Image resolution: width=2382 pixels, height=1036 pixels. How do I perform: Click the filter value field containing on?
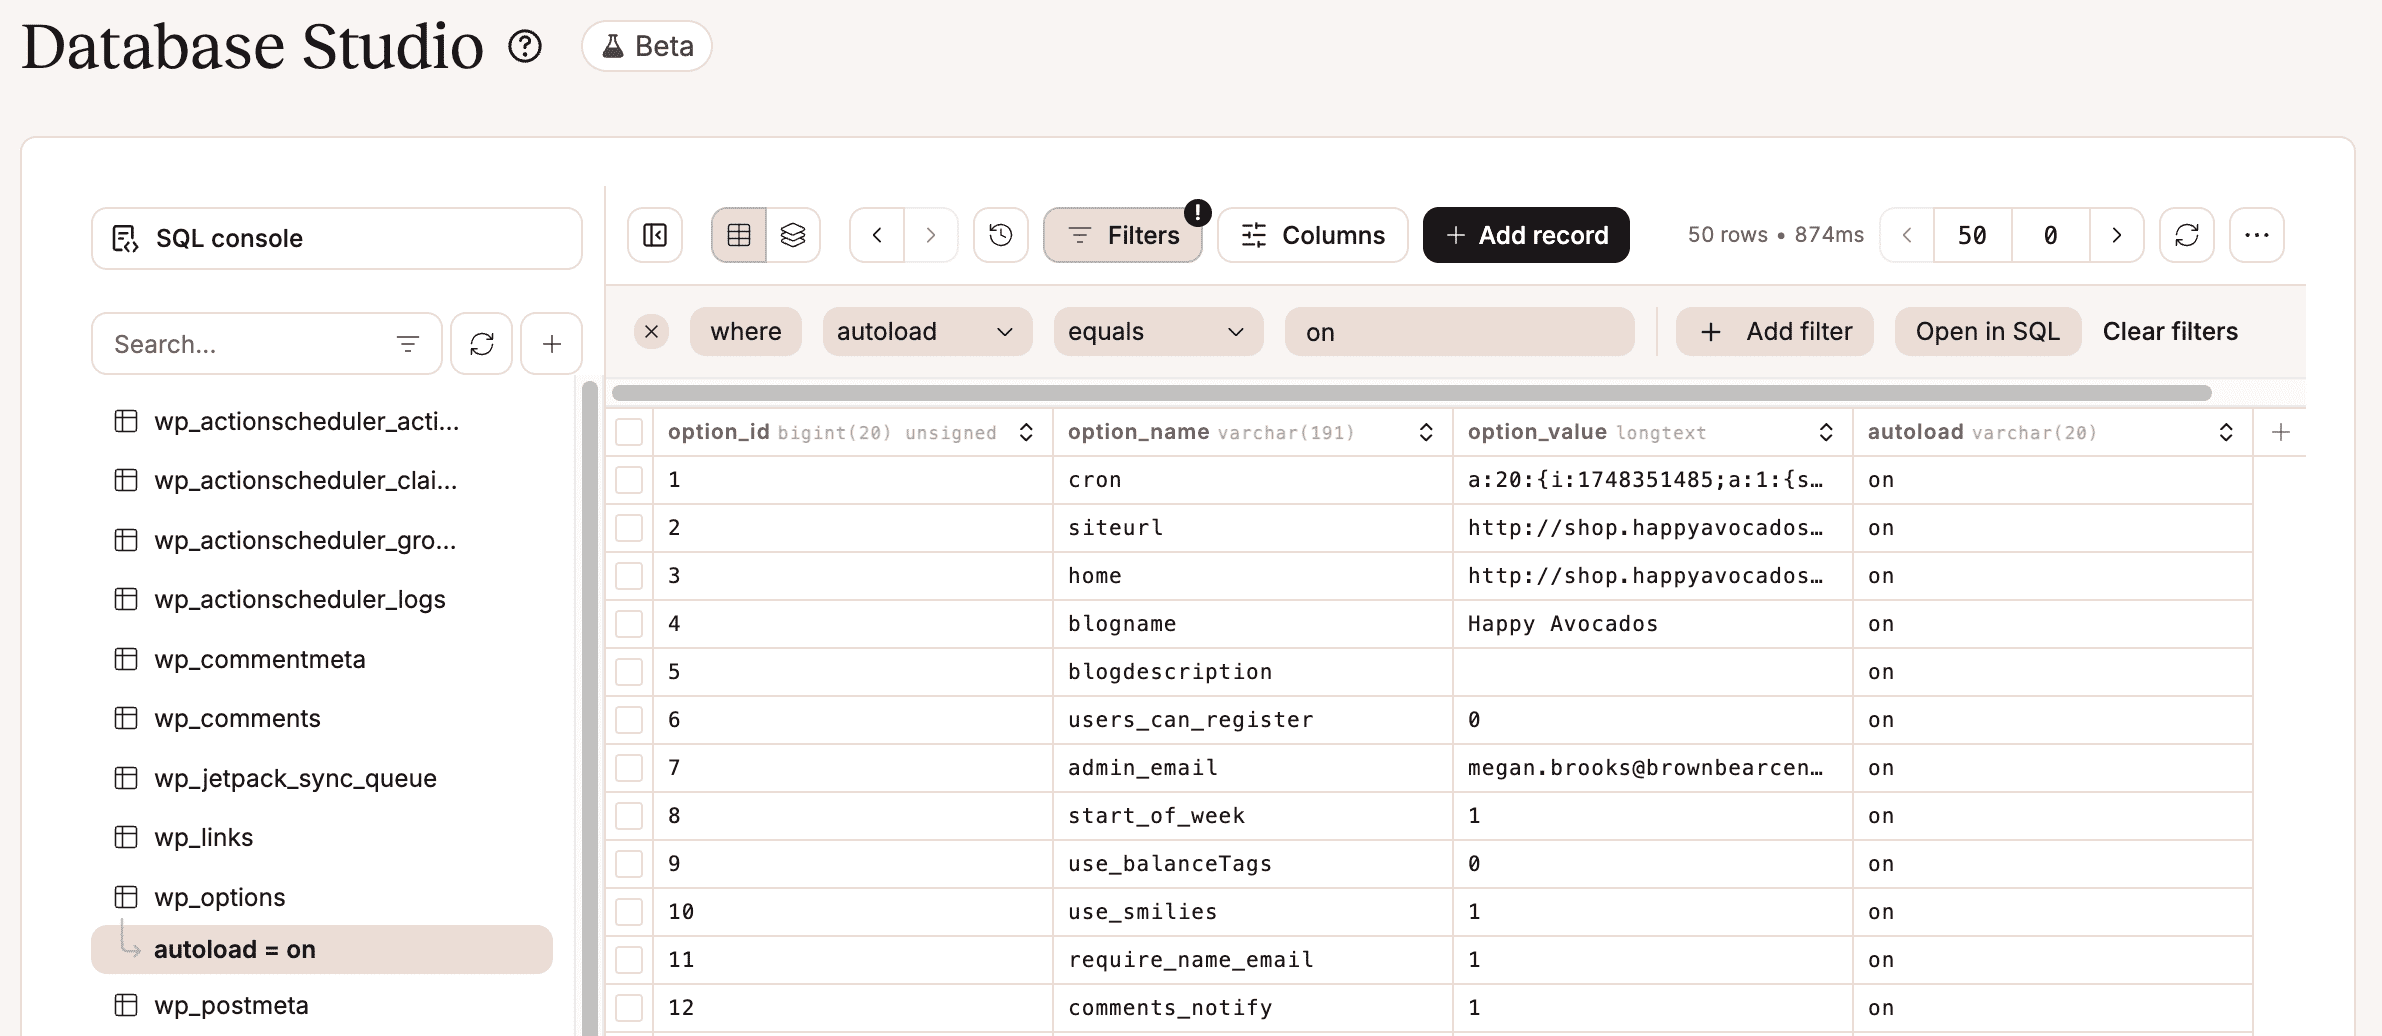(x=1459, y=331)
